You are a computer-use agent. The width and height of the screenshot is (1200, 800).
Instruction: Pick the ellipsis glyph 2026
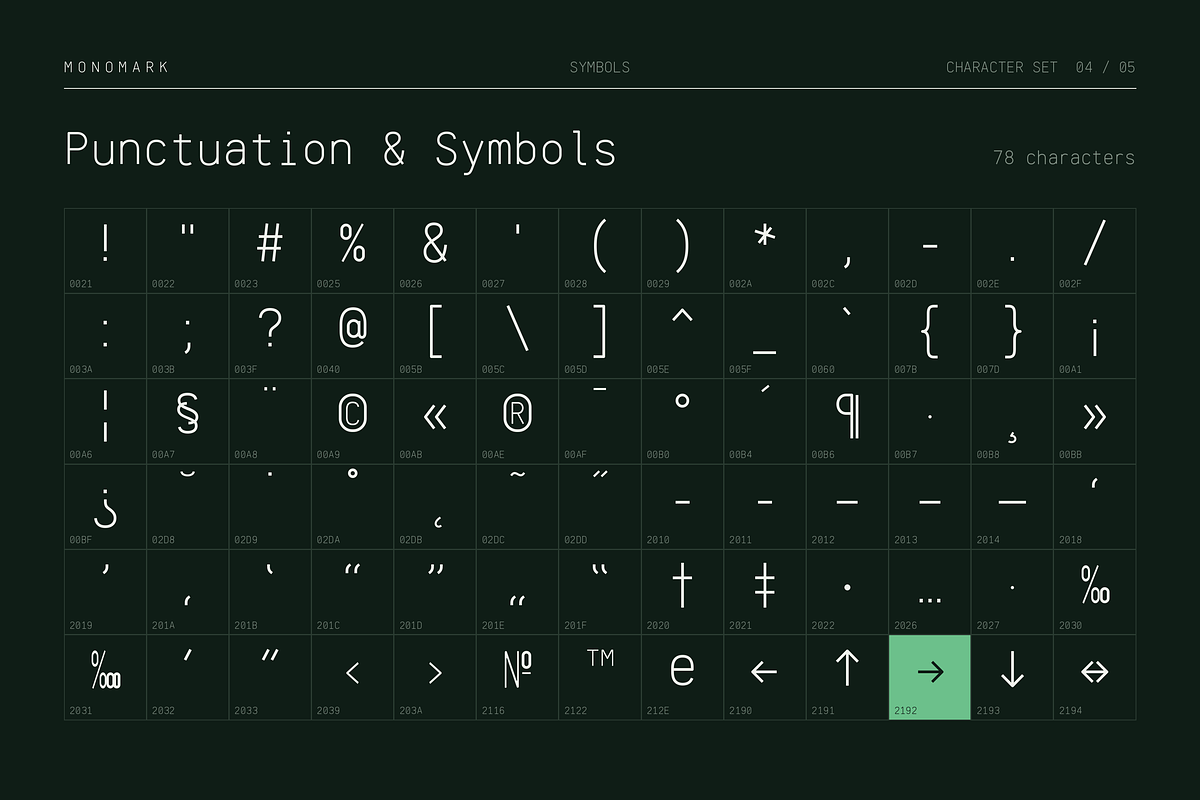point(929,591)
